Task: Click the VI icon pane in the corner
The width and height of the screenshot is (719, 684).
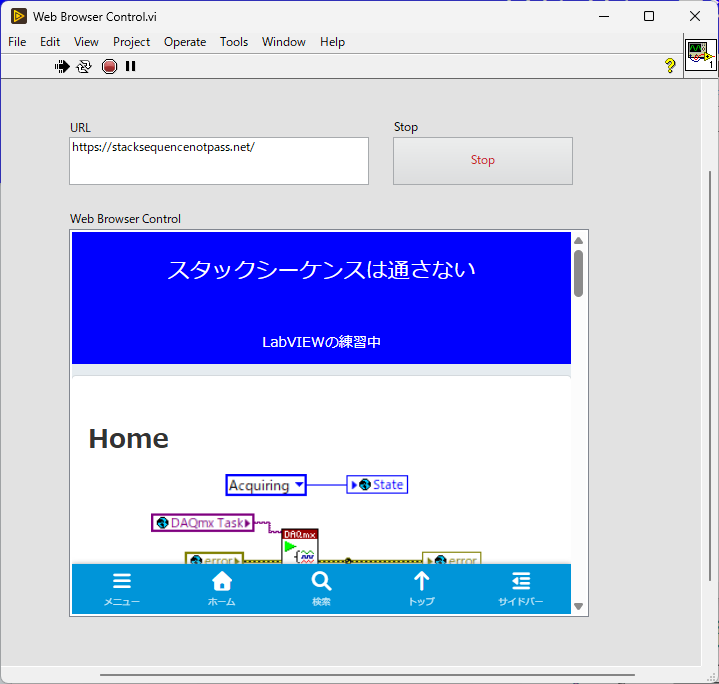Action: pyautogui.click(x=700, y=55)
